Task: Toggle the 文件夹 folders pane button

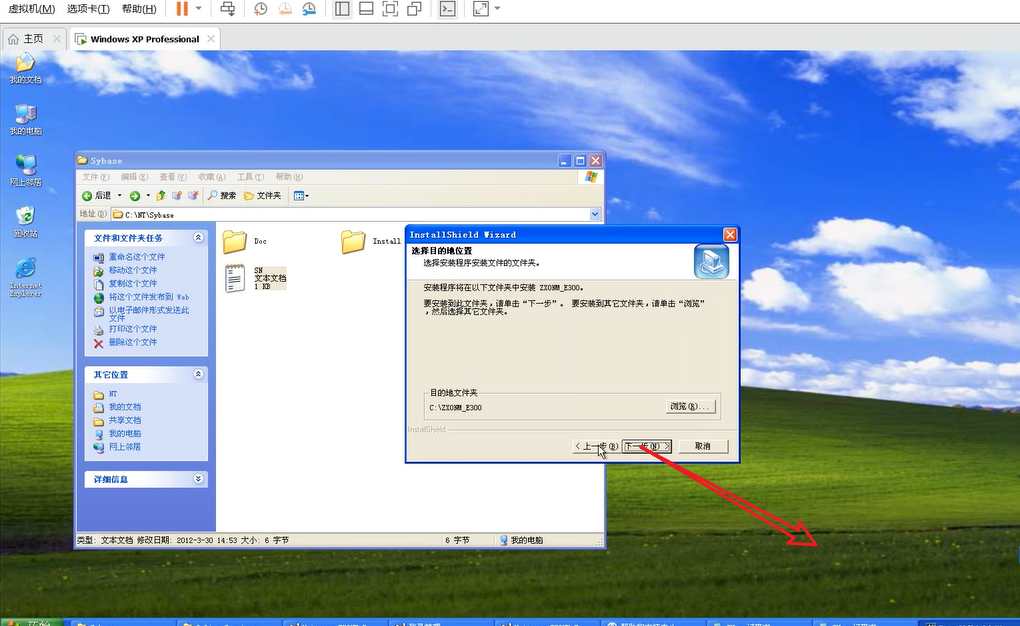Action: tap(262, 196)
